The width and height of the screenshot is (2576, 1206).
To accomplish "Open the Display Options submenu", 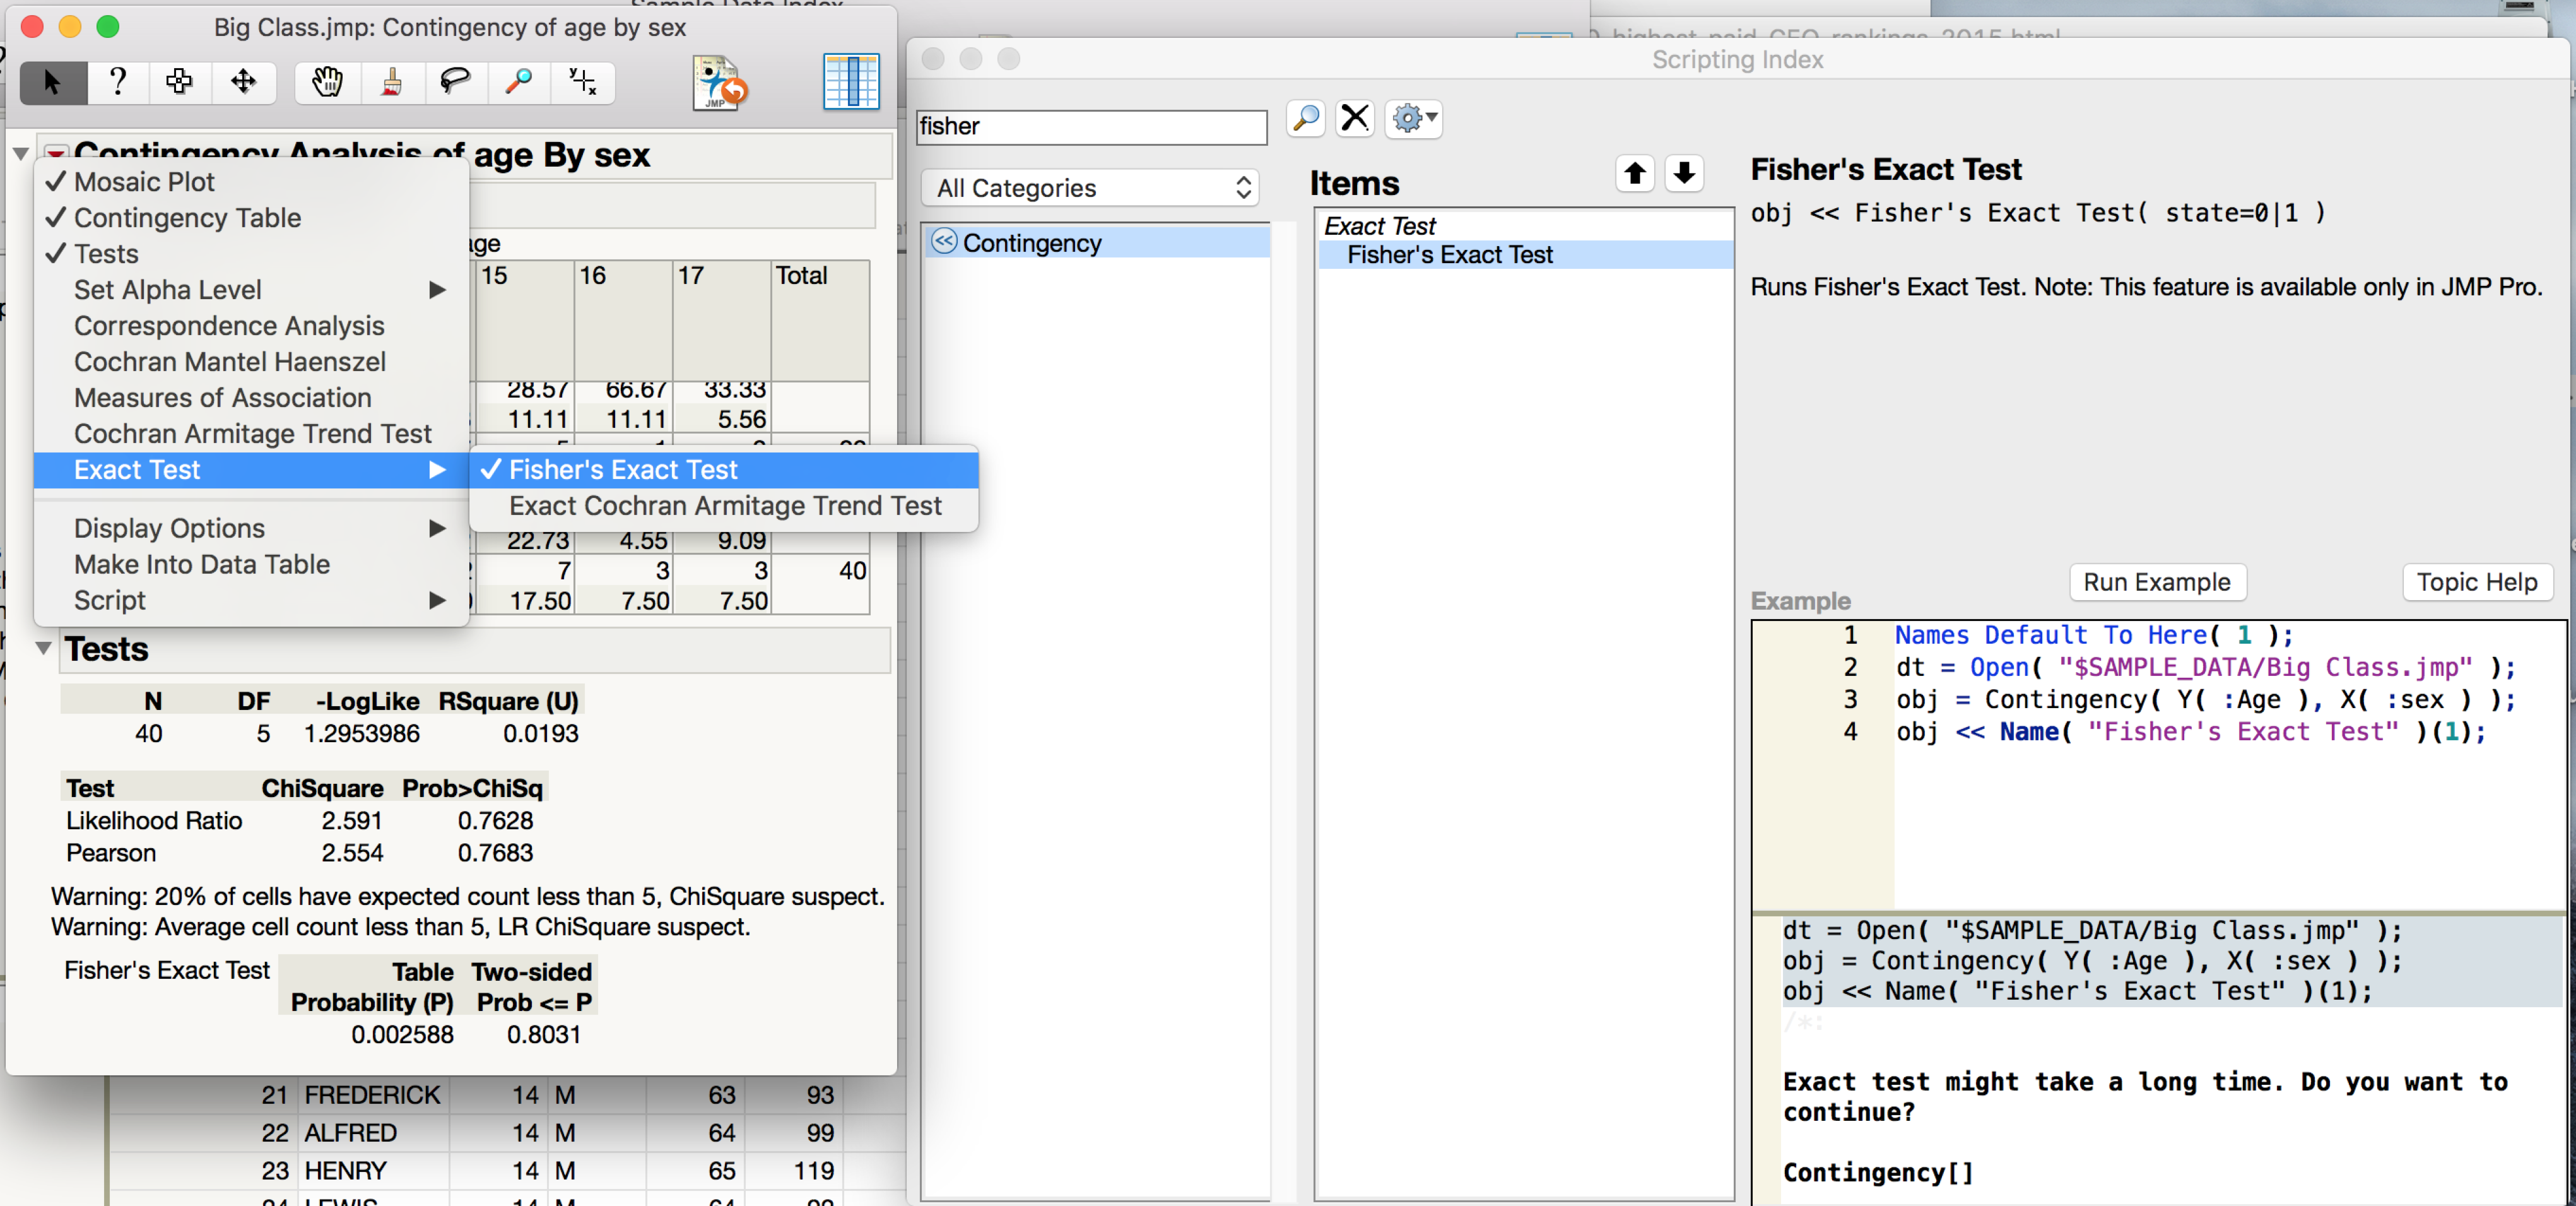I will tap(169, 528).
